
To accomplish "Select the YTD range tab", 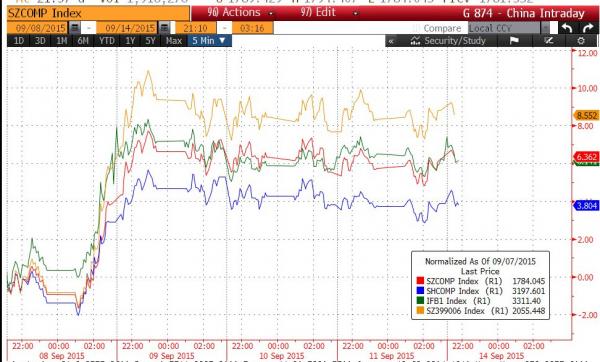I will [x=107, y=41].
